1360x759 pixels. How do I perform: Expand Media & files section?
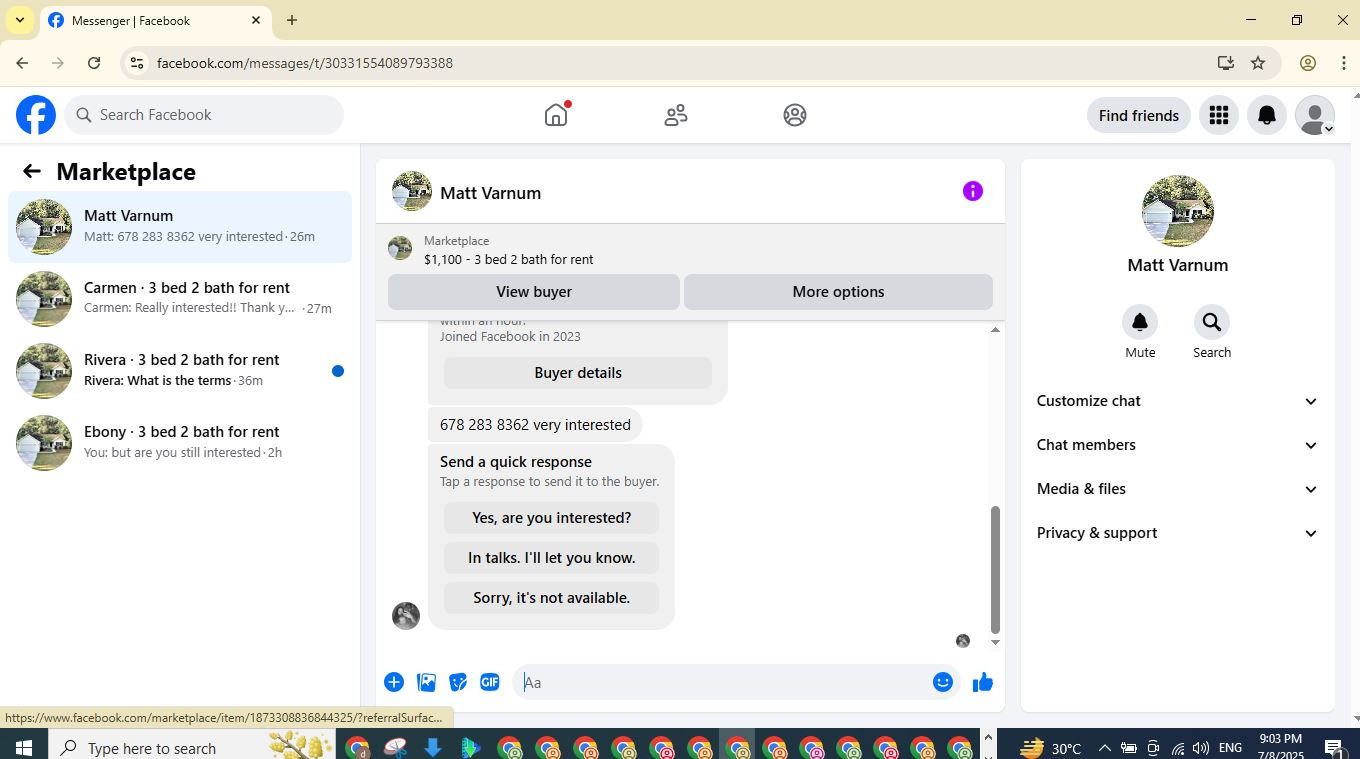coord(1178,489)
